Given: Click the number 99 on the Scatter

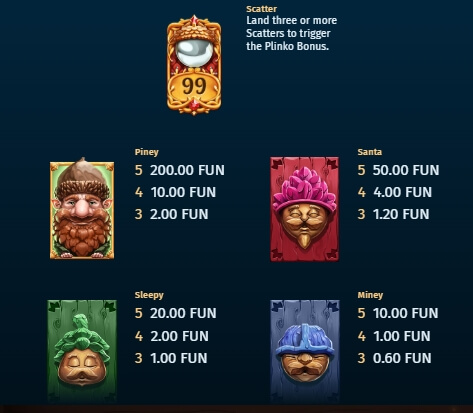Looking at the screenshot, I should click(194, 87).
